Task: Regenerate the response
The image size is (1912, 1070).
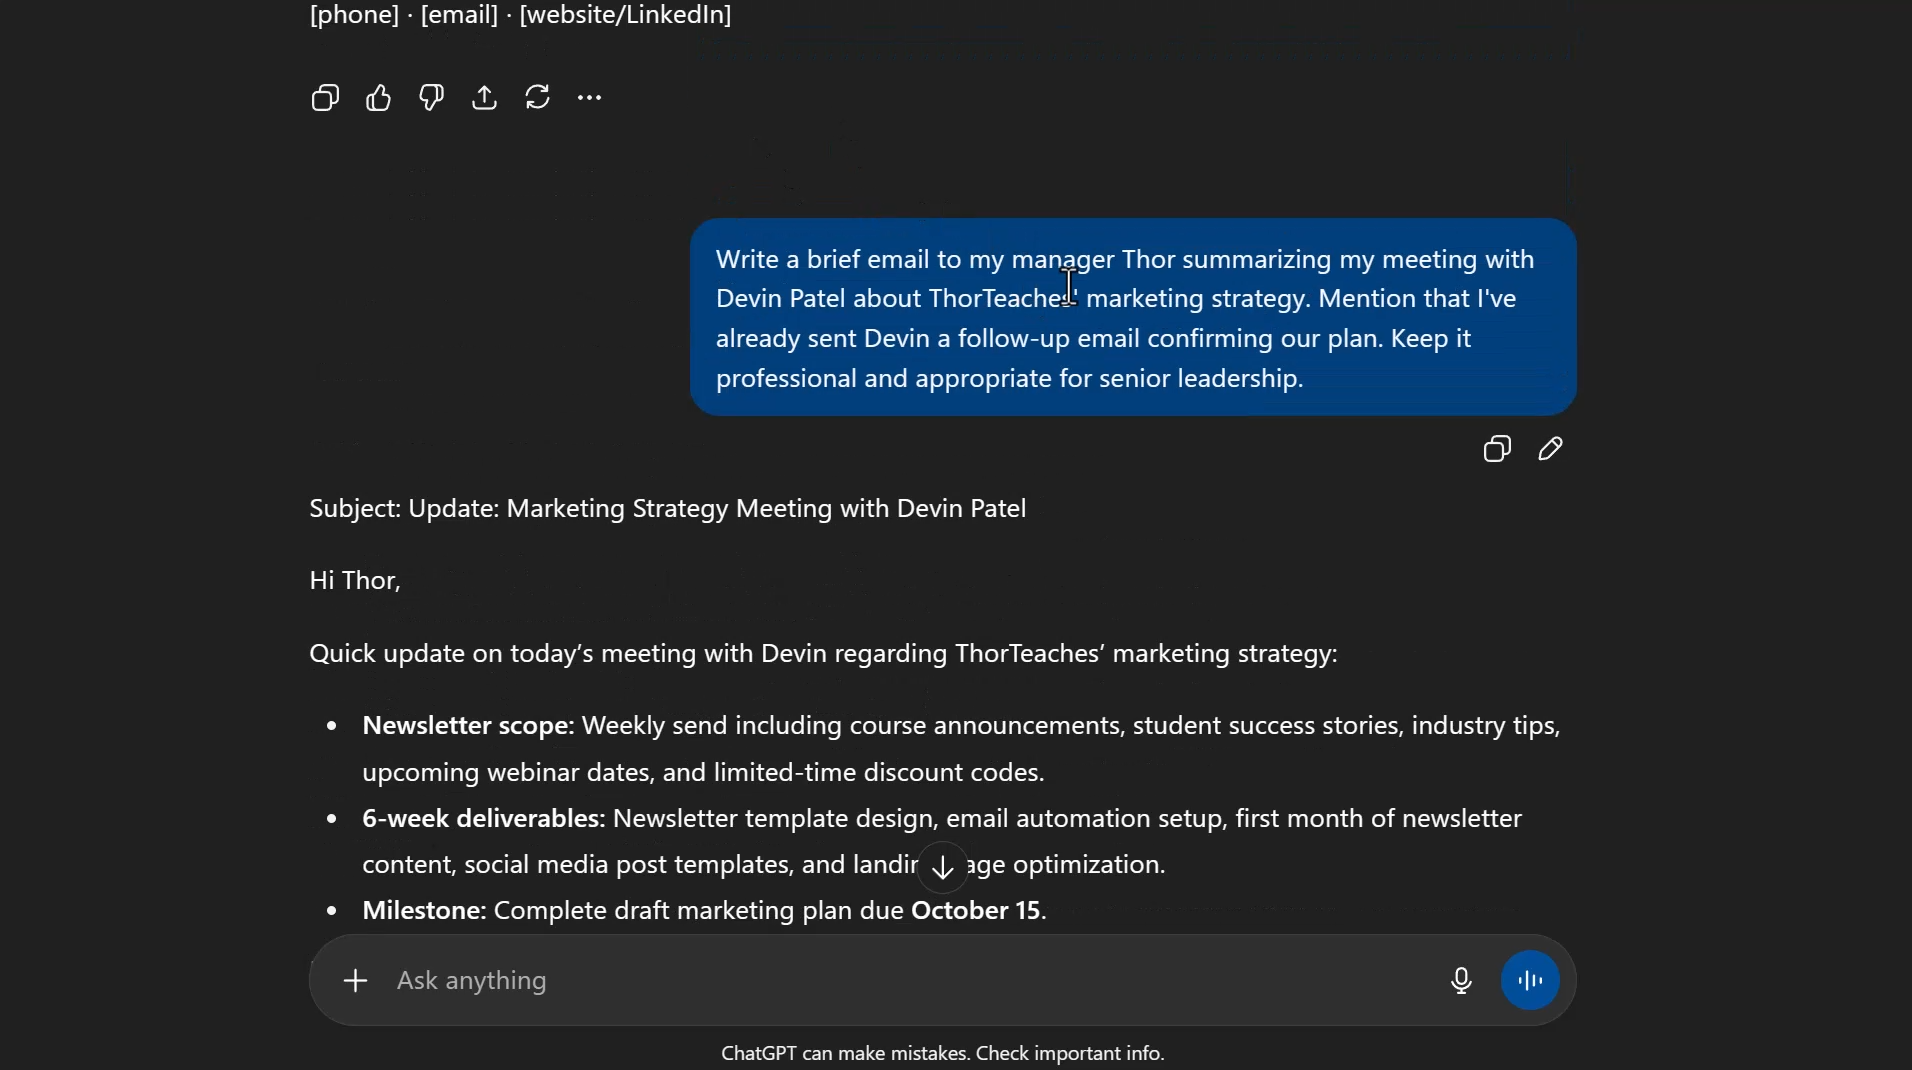Action: [x=537, y=98]
